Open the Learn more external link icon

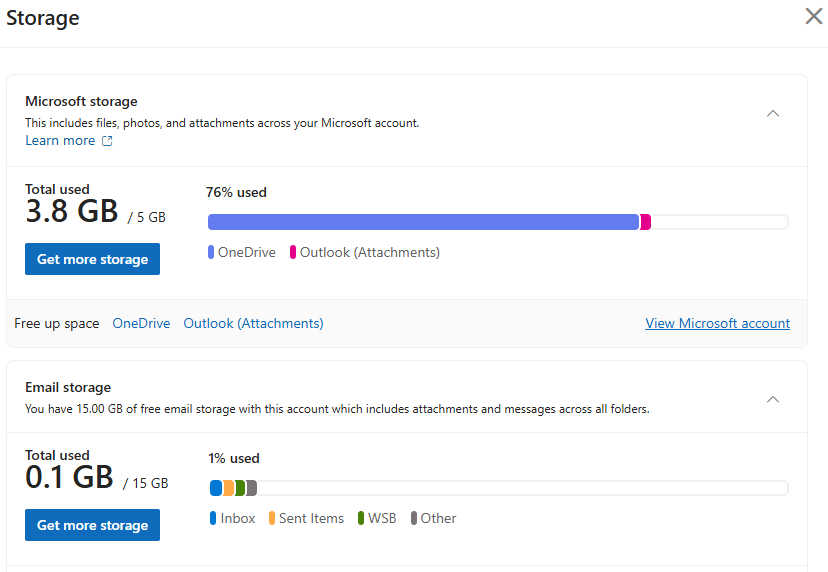(x=107, y=141)
